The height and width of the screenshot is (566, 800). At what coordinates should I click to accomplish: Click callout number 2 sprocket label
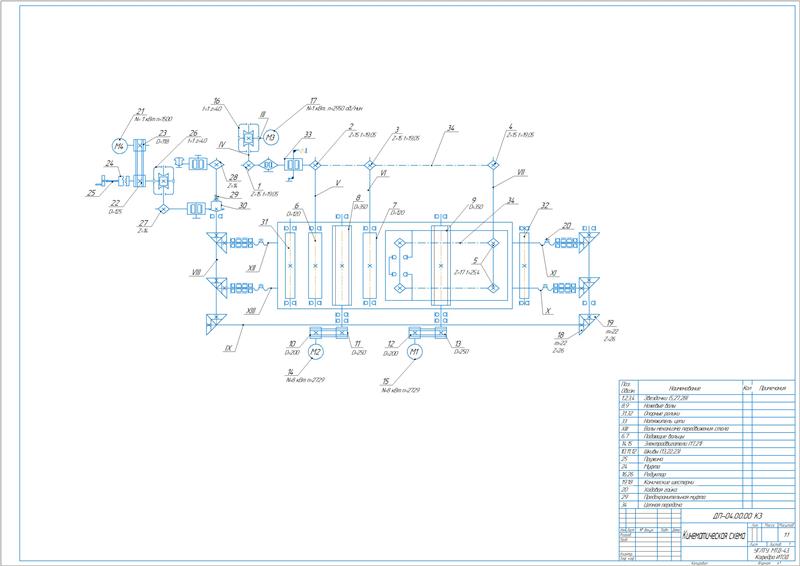coord(351,126)
